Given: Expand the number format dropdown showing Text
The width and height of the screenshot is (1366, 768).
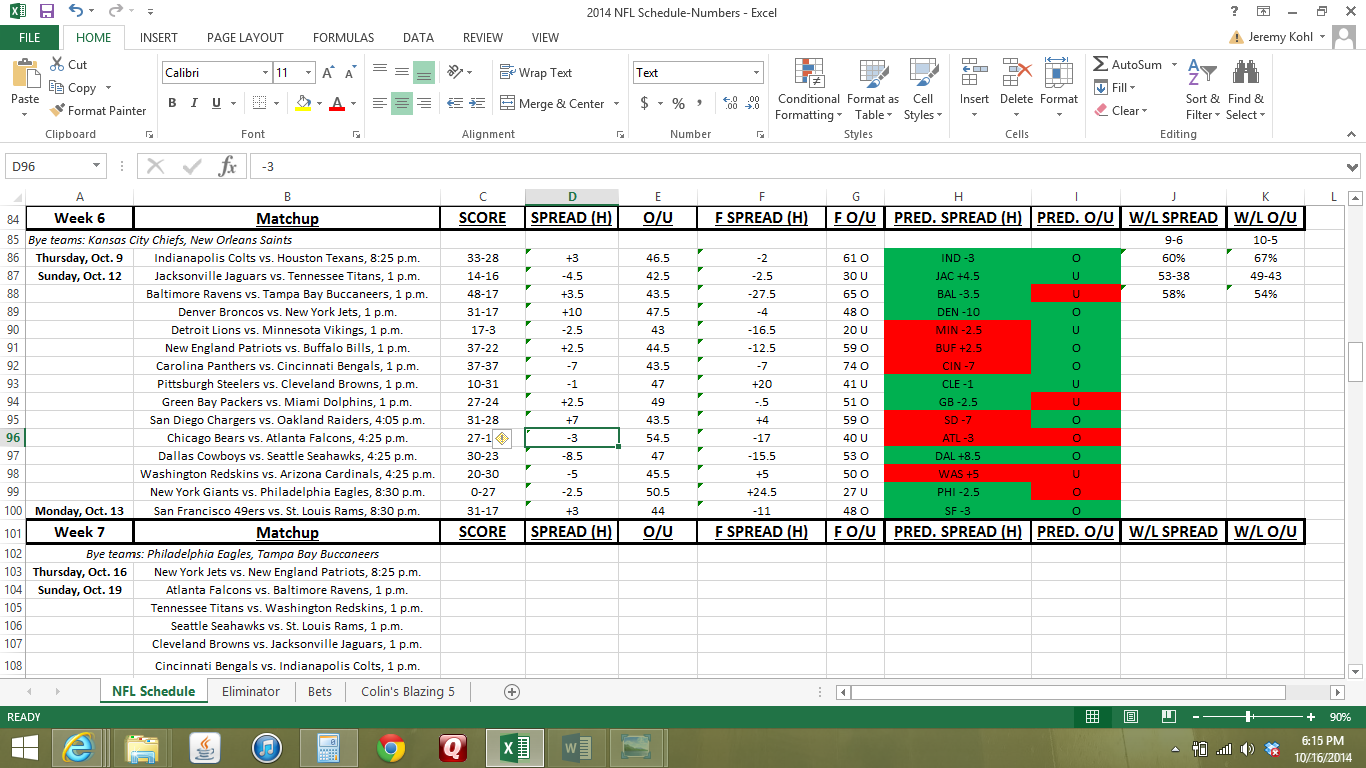Looking at the screenshot, I should [x=756, y=73].
